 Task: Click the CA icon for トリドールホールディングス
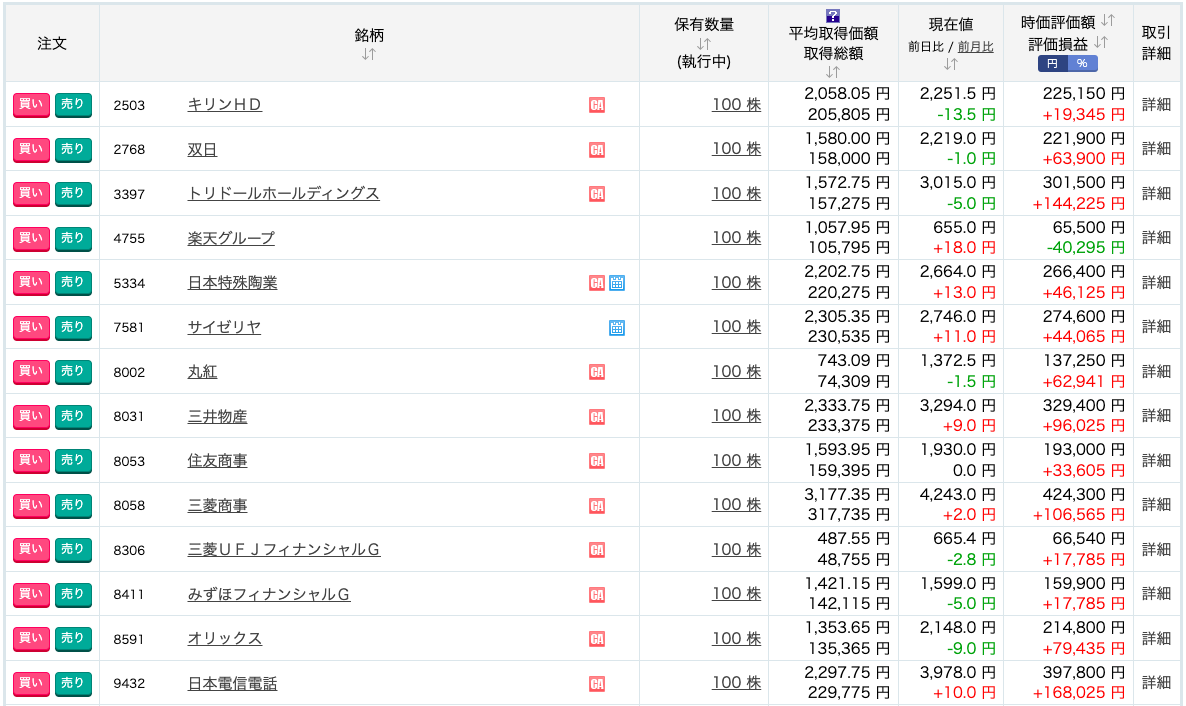(597, 194)
